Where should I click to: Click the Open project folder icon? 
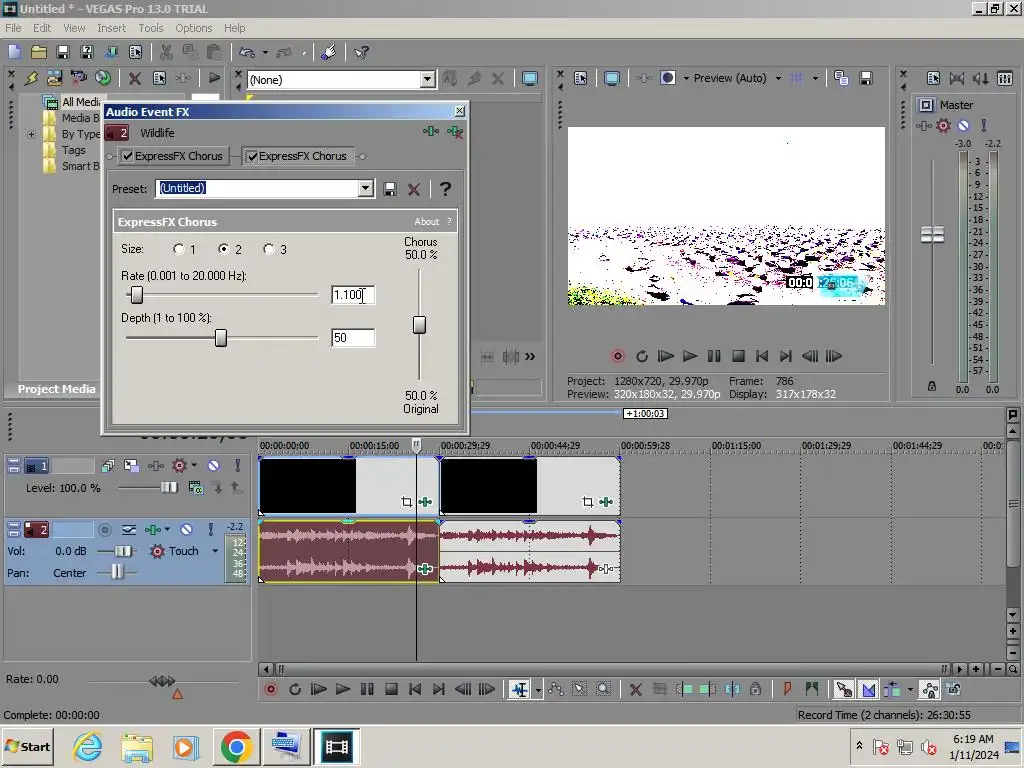coord(39,52)
